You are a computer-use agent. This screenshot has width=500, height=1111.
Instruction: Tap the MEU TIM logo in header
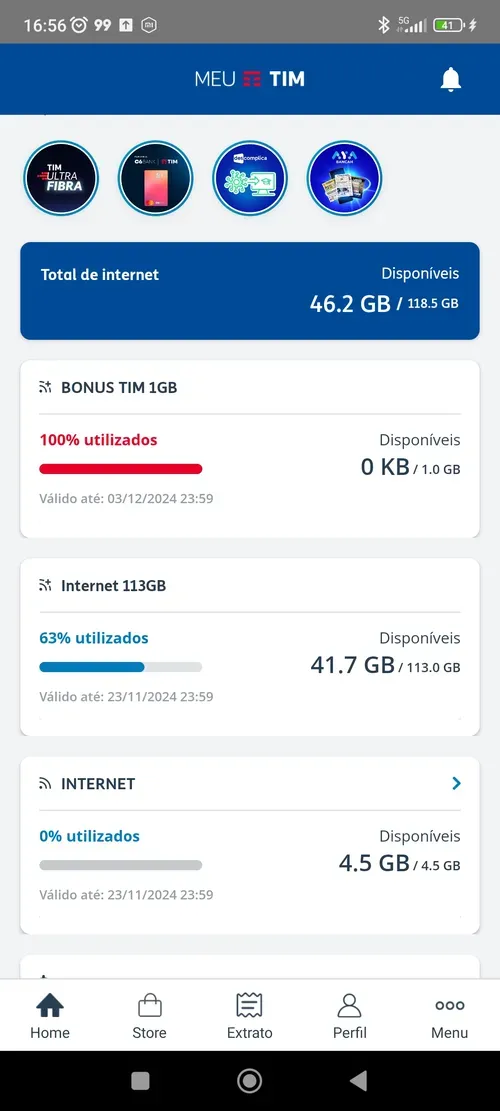pyautogui.click(x=250, y=79)
